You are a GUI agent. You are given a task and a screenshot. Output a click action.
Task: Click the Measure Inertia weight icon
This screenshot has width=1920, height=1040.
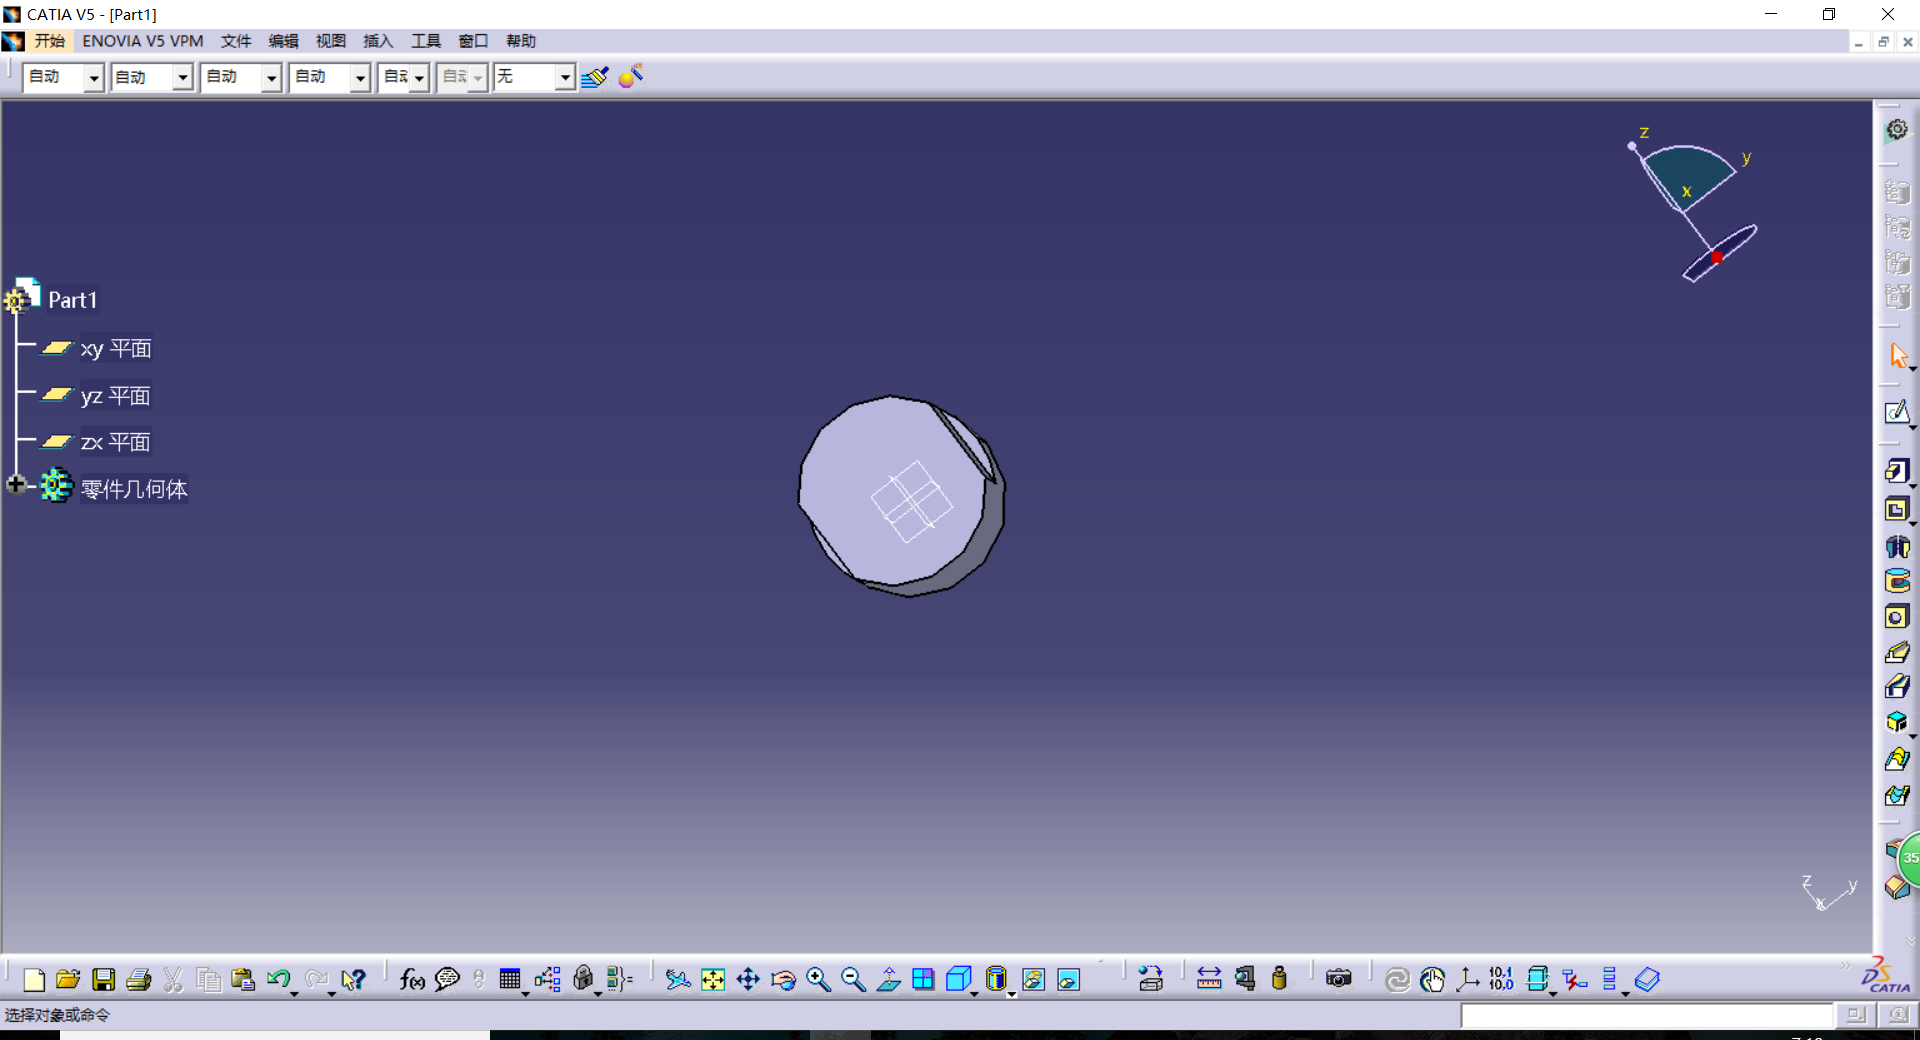pos(1279,979)
